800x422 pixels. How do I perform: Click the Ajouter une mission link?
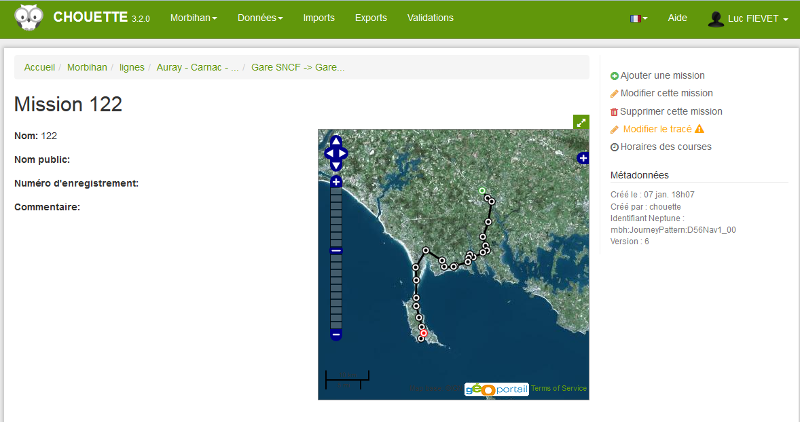[662, 75]
